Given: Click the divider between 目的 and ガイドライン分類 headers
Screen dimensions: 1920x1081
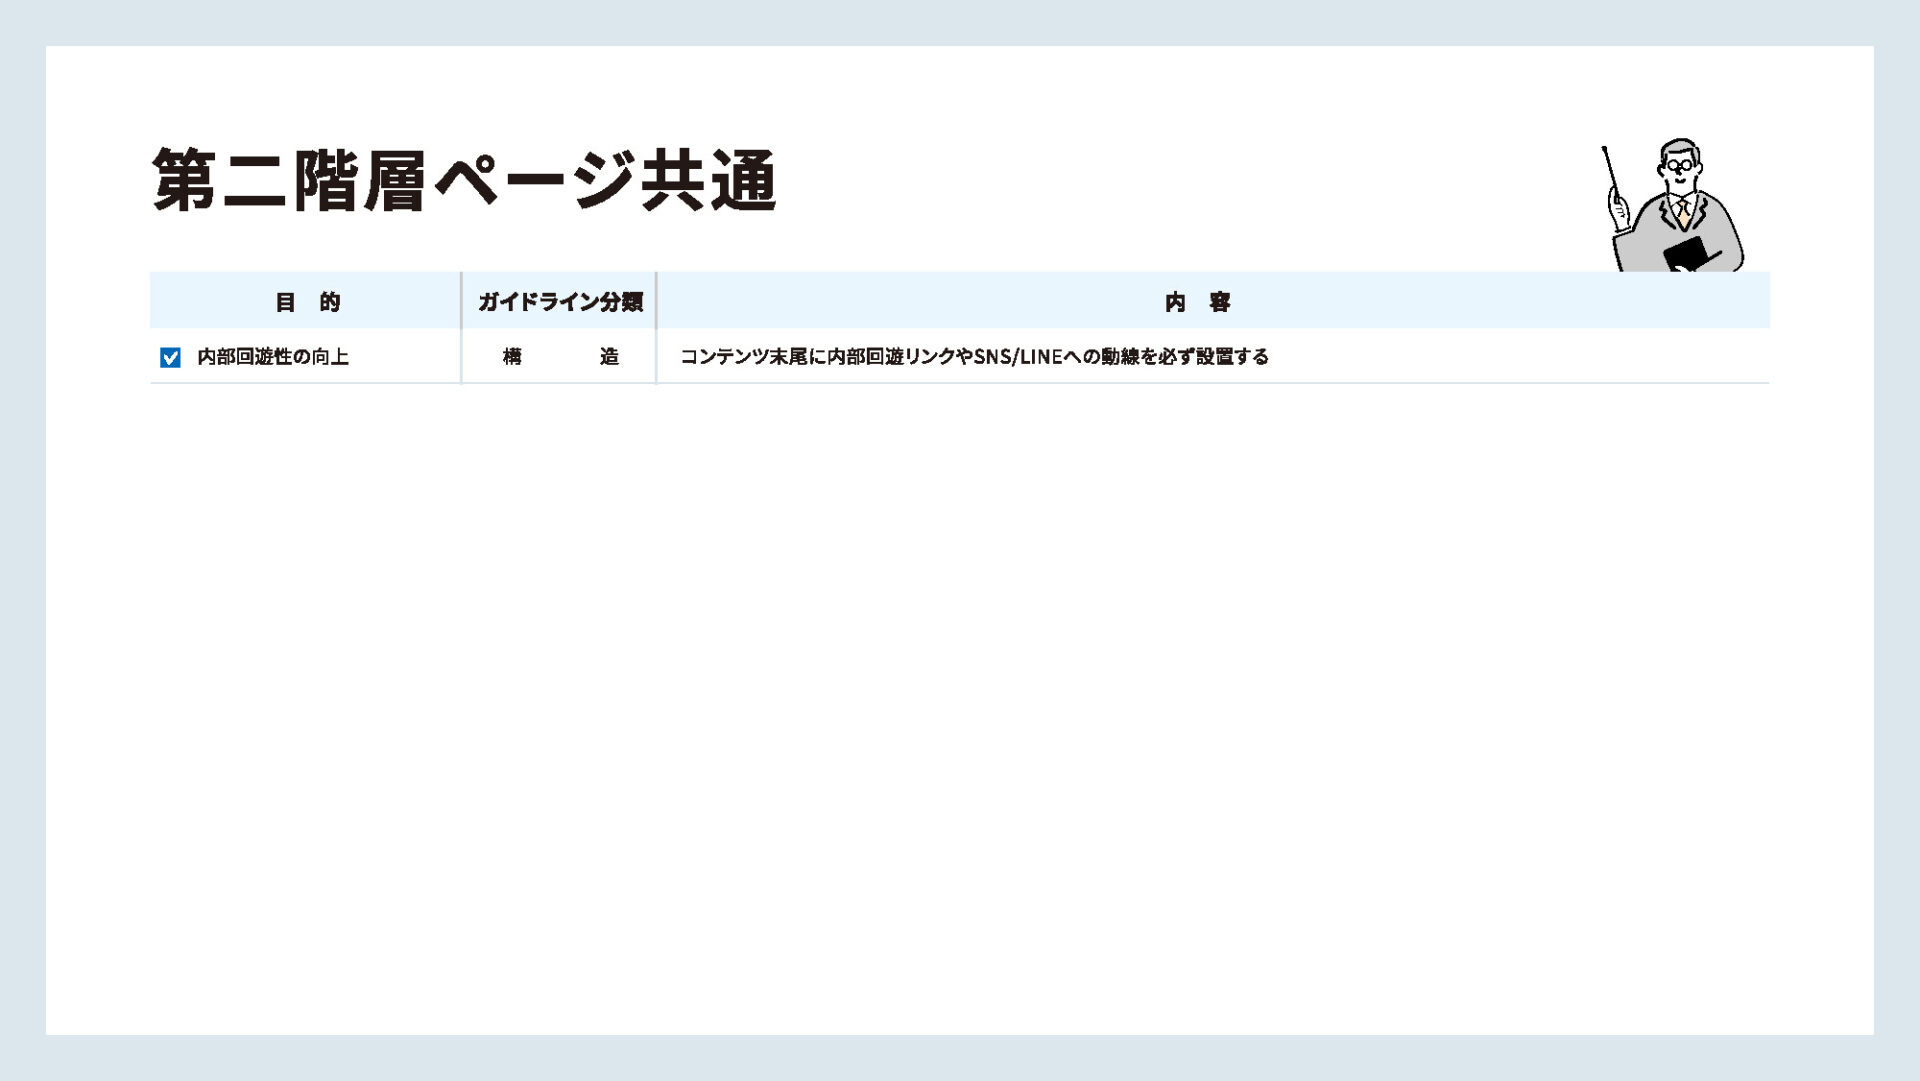Looking at the screenshot, I should click(x=461, y=301).
